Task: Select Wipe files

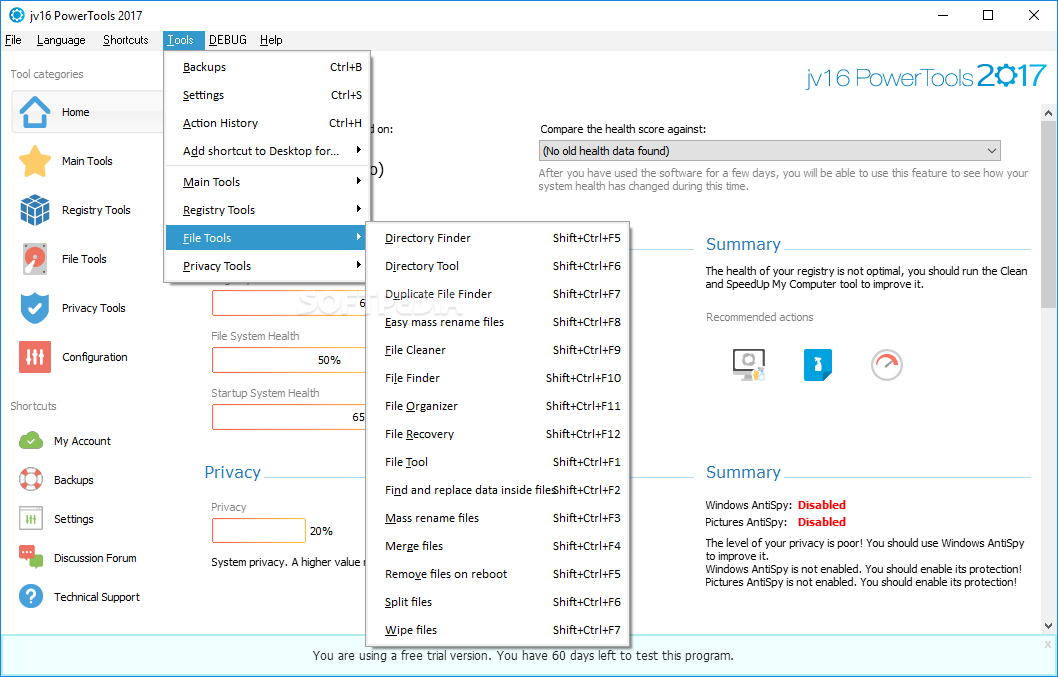Action: 498,630
